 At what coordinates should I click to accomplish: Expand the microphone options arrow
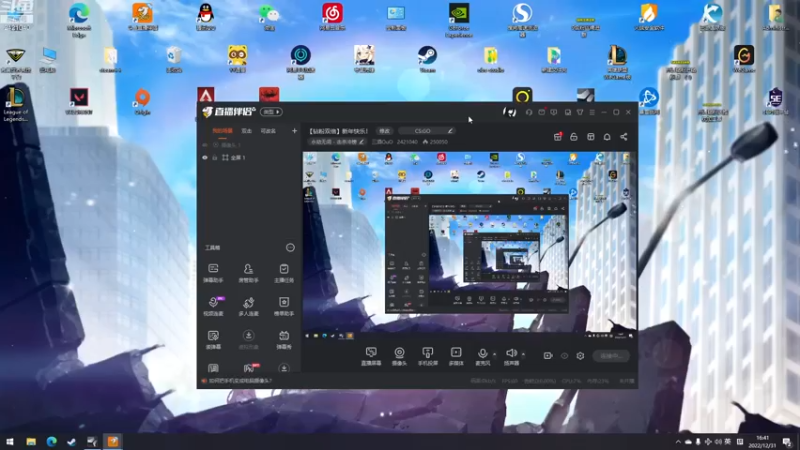[494, 354]
